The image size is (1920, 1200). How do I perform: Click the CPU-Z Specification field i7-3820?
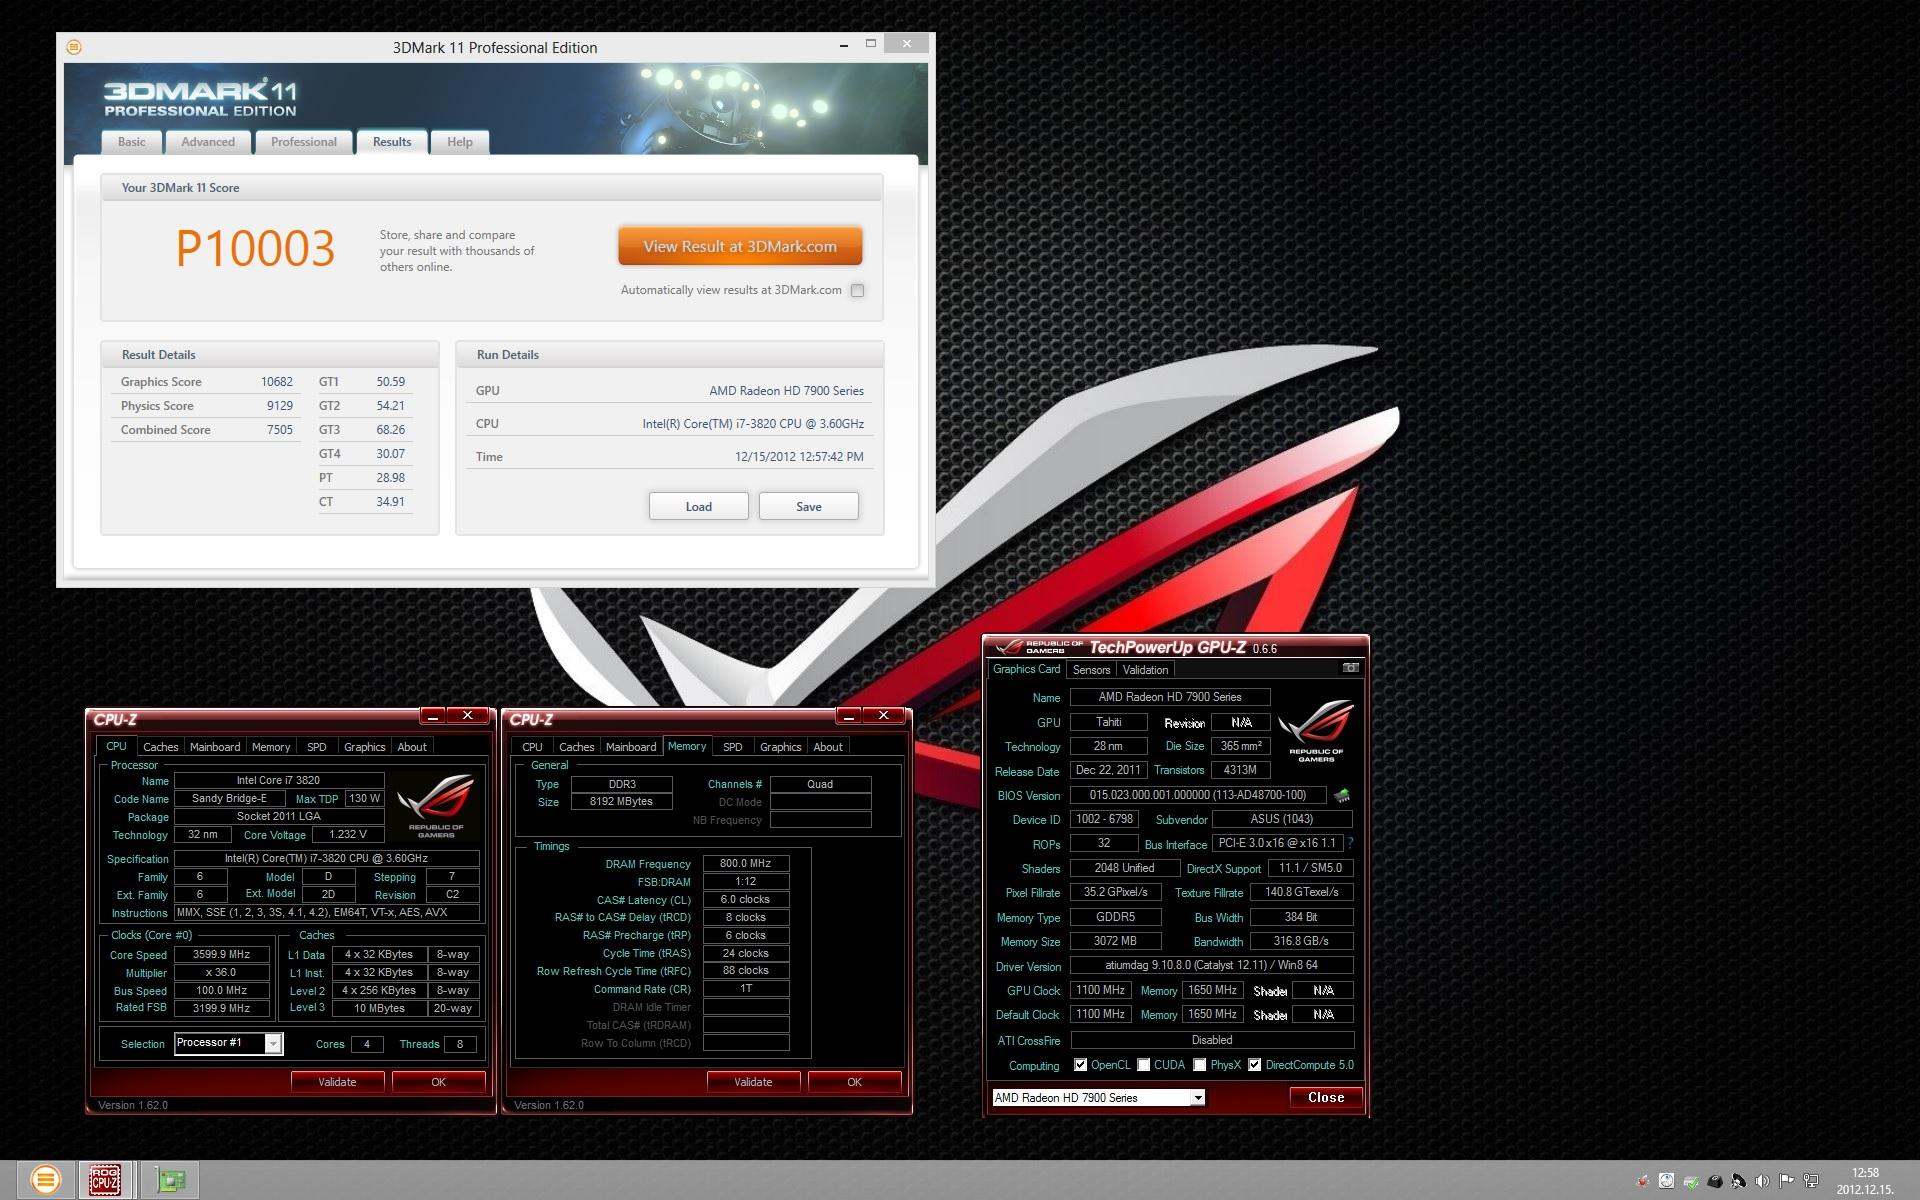click(x=326, y=858)
